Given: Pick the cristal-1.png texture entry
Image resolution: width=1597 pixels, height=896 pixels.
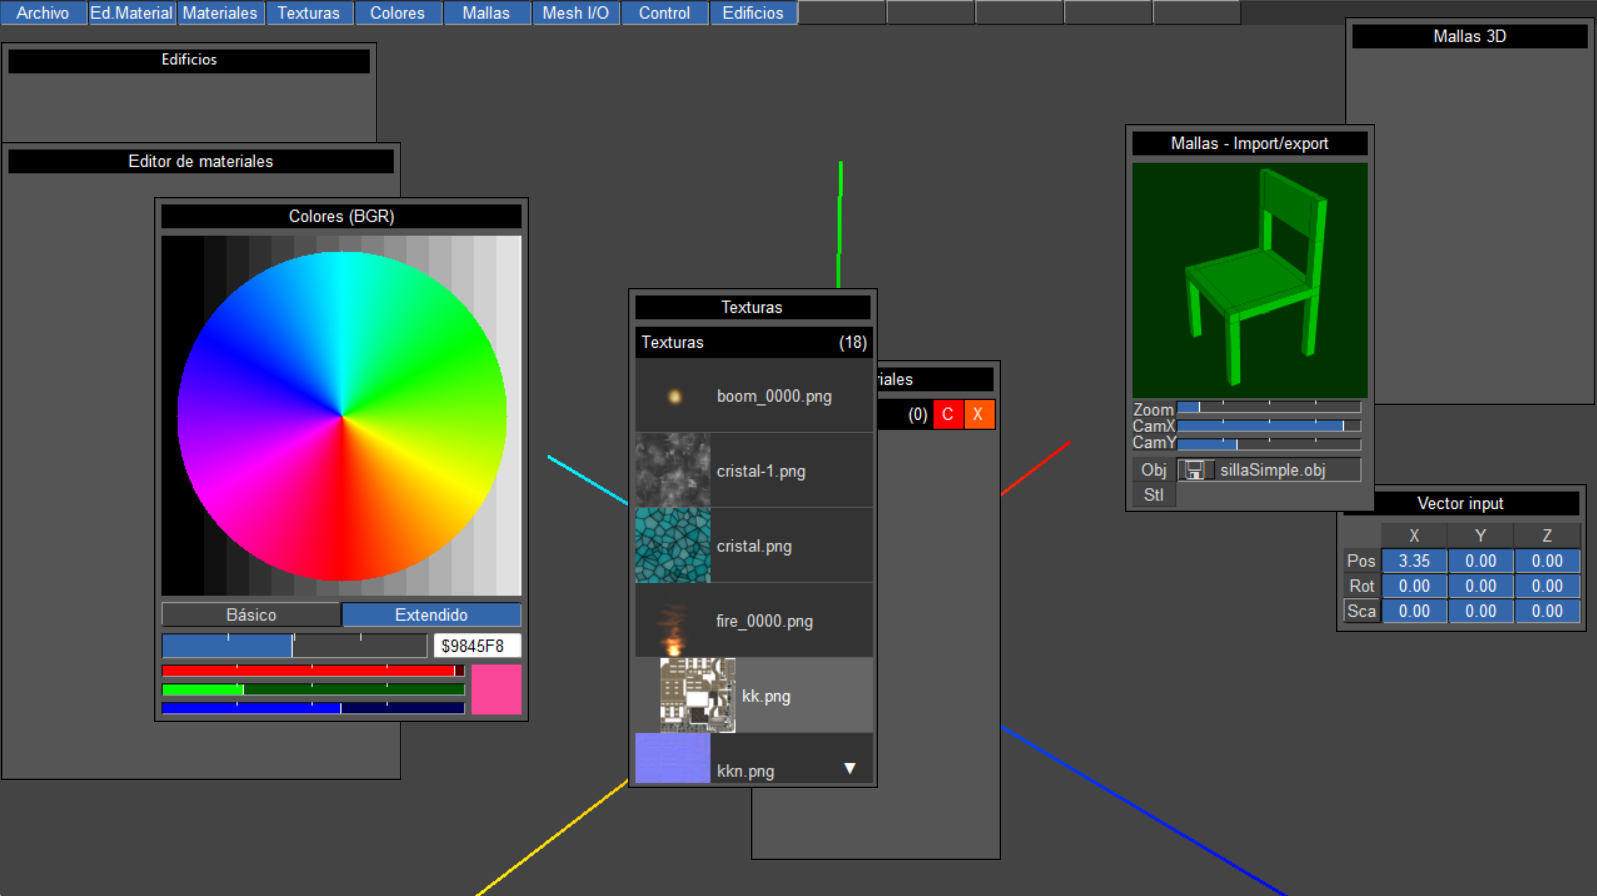Looking at the screenshot, I should pos(760,471).
